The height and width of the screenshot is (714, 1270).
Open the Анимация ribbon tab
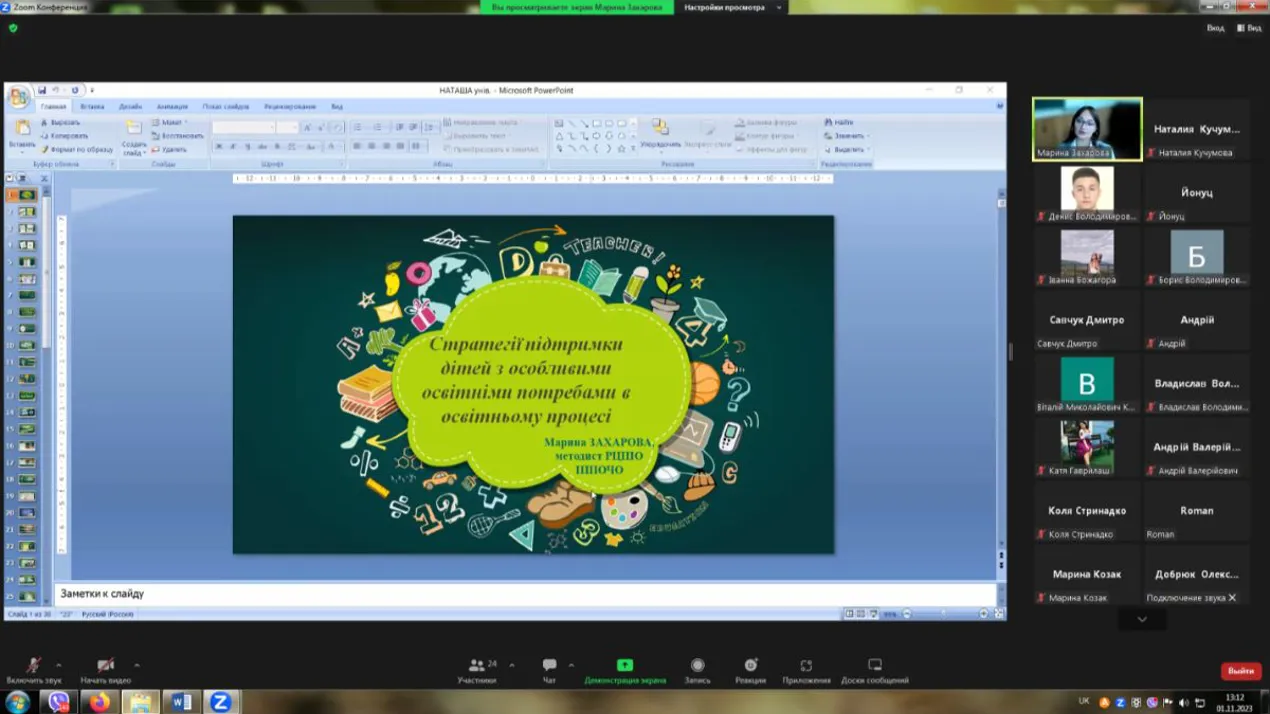click(x=172, y=106)
